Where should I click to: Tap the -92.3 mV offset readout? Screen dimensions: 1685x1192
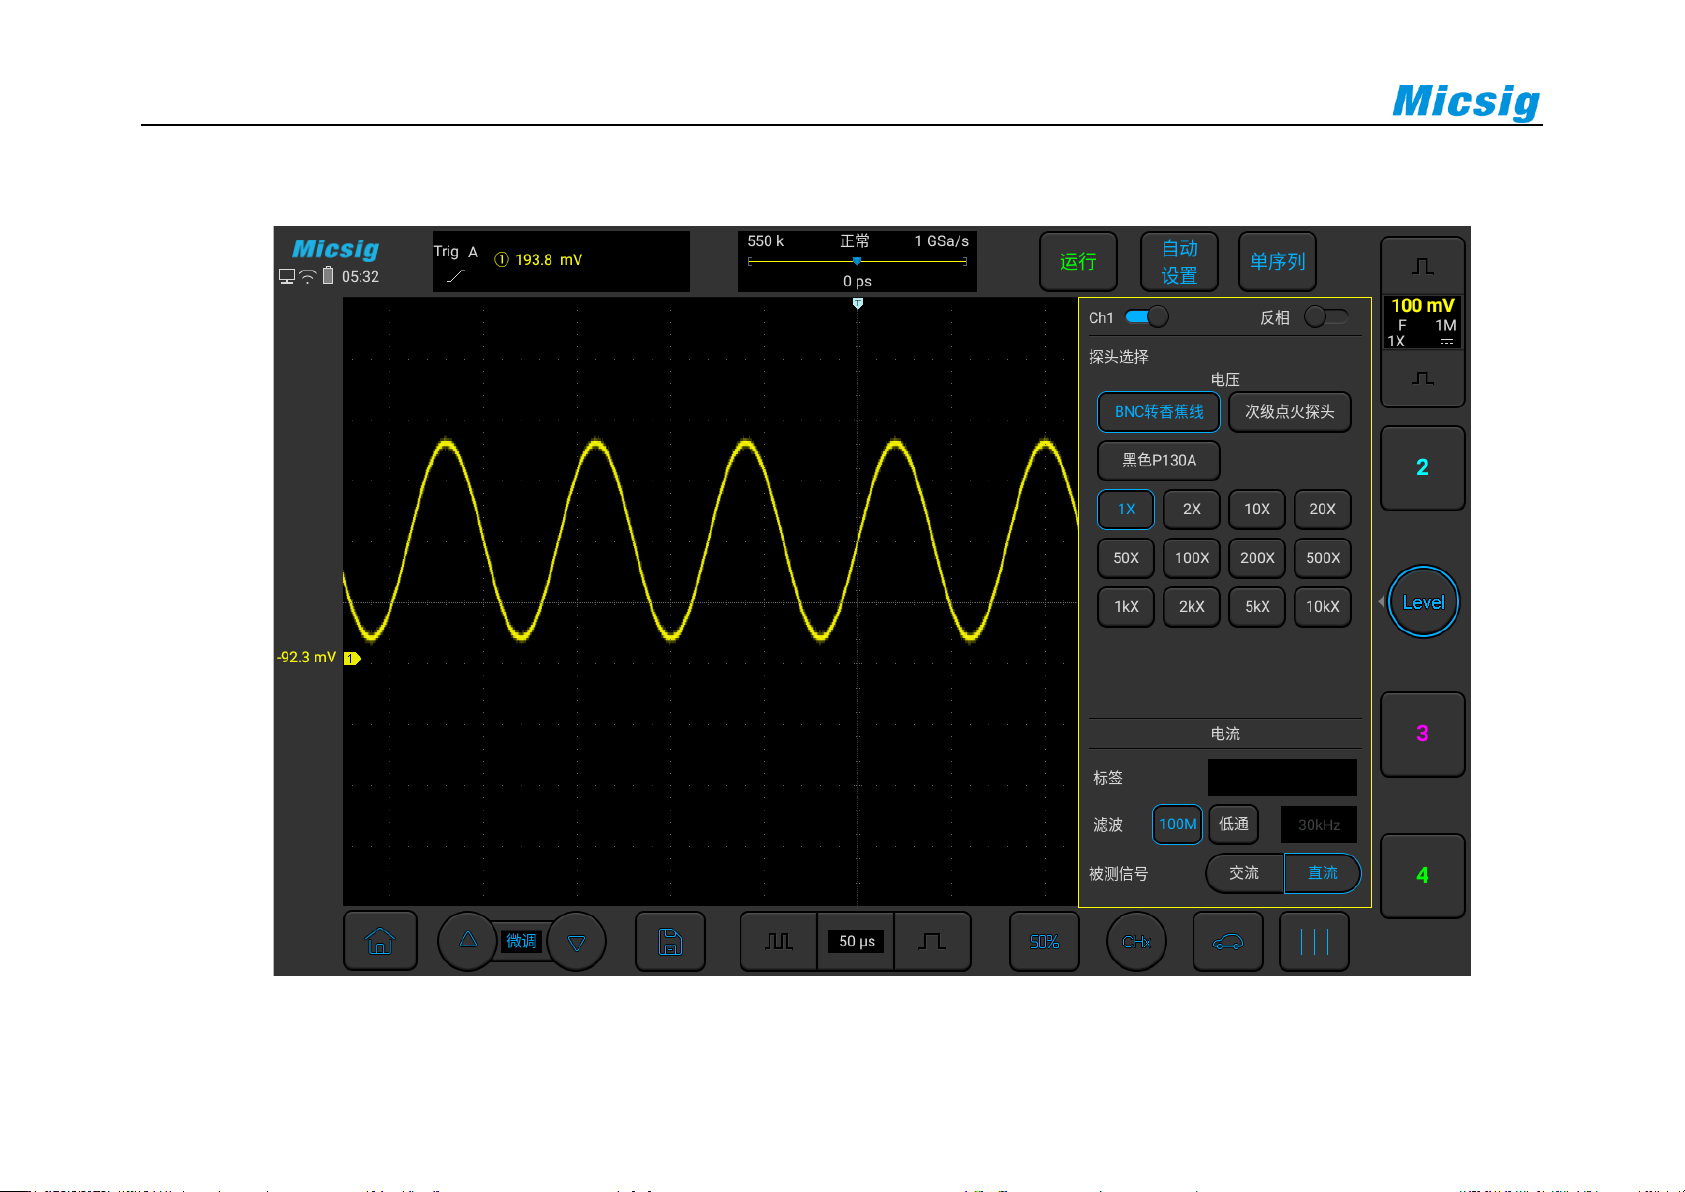306,657
